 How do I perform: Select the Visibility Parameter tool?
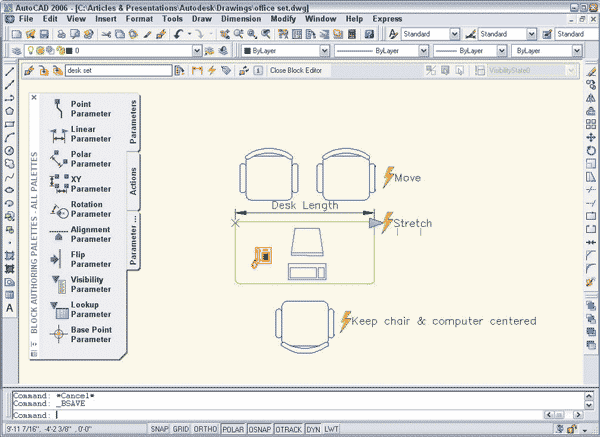80,284
